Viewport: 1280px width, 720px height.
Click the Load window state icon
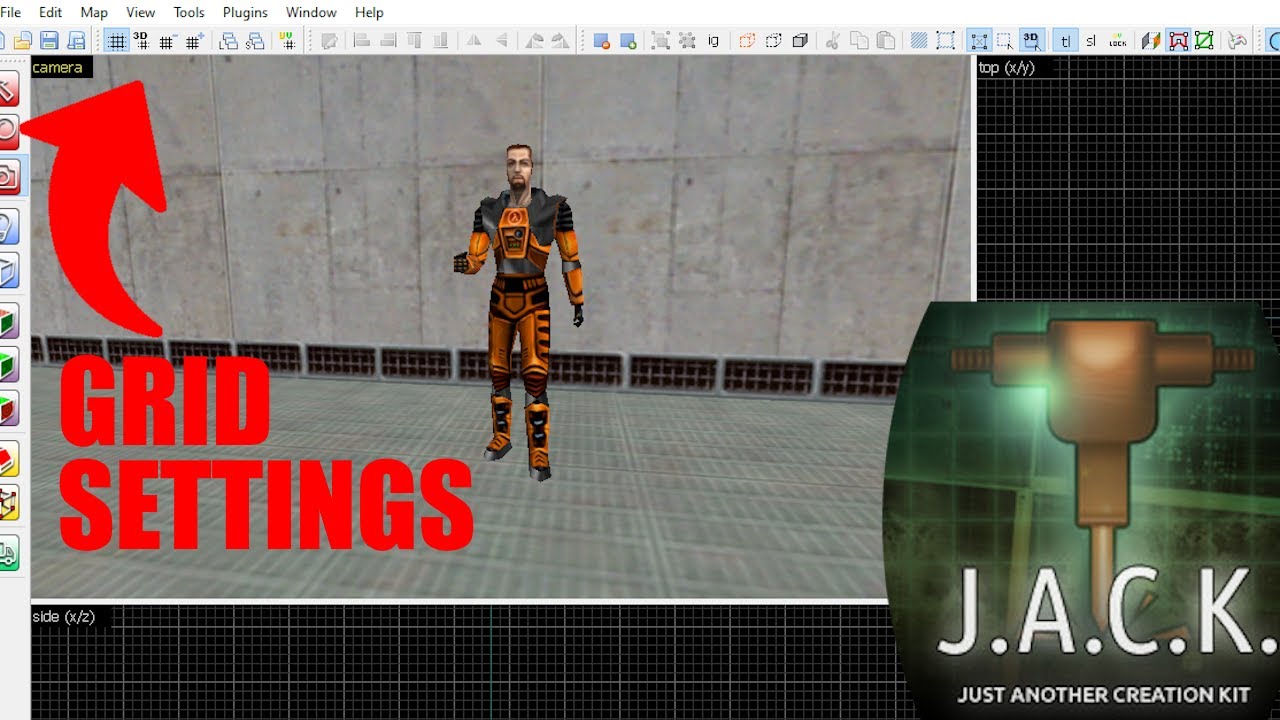tap(228, 41)
